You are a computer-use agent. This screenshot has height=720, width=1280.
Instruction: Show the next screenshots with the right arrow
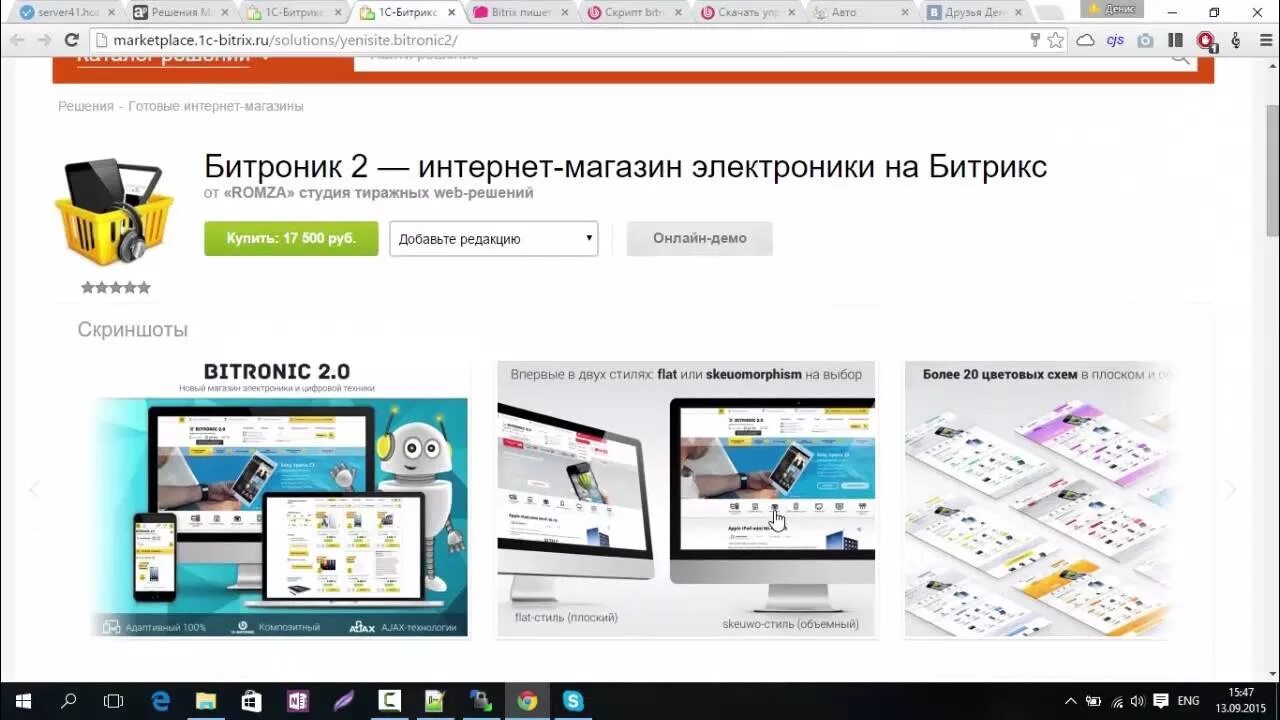point(1230,490)
